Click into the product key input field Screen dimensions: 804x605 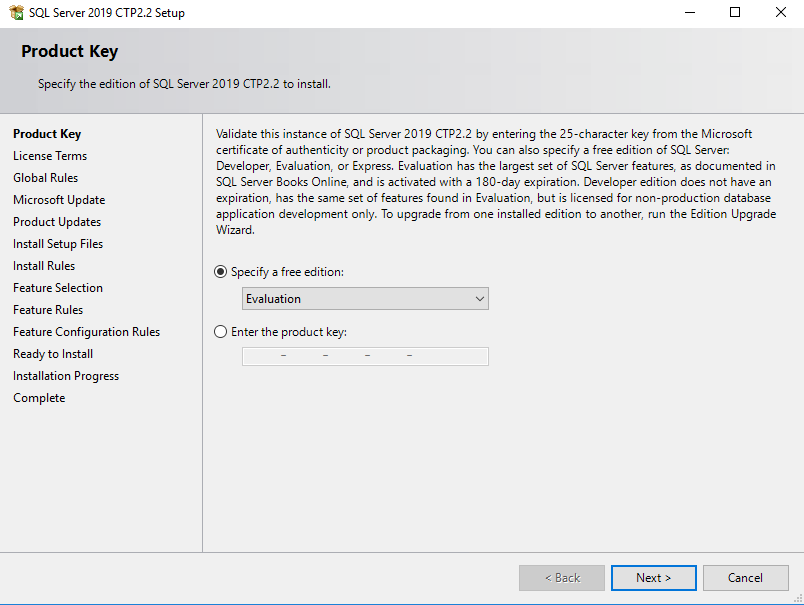click(365, 356)
